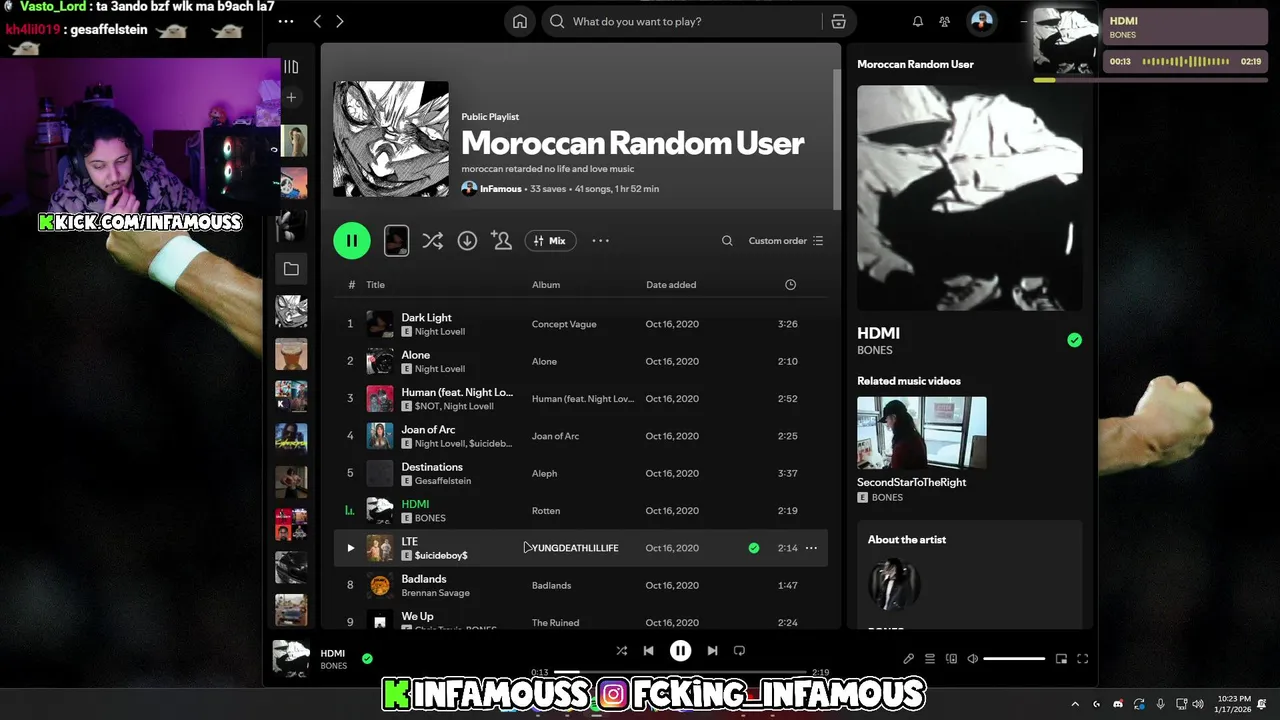Show hidden system tray icons
The width and height of the screenshot is (1280, 720).
(1075, 704)
